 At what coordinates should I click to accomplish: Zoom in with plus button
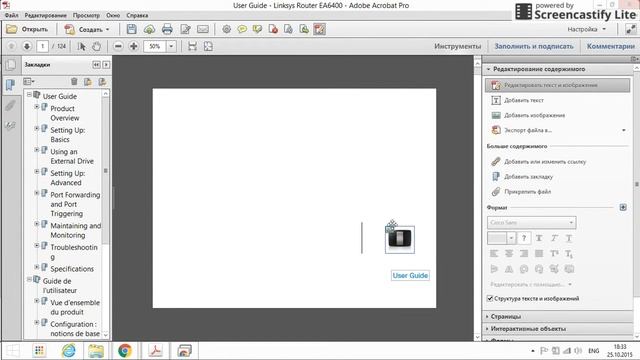(133, 46)
